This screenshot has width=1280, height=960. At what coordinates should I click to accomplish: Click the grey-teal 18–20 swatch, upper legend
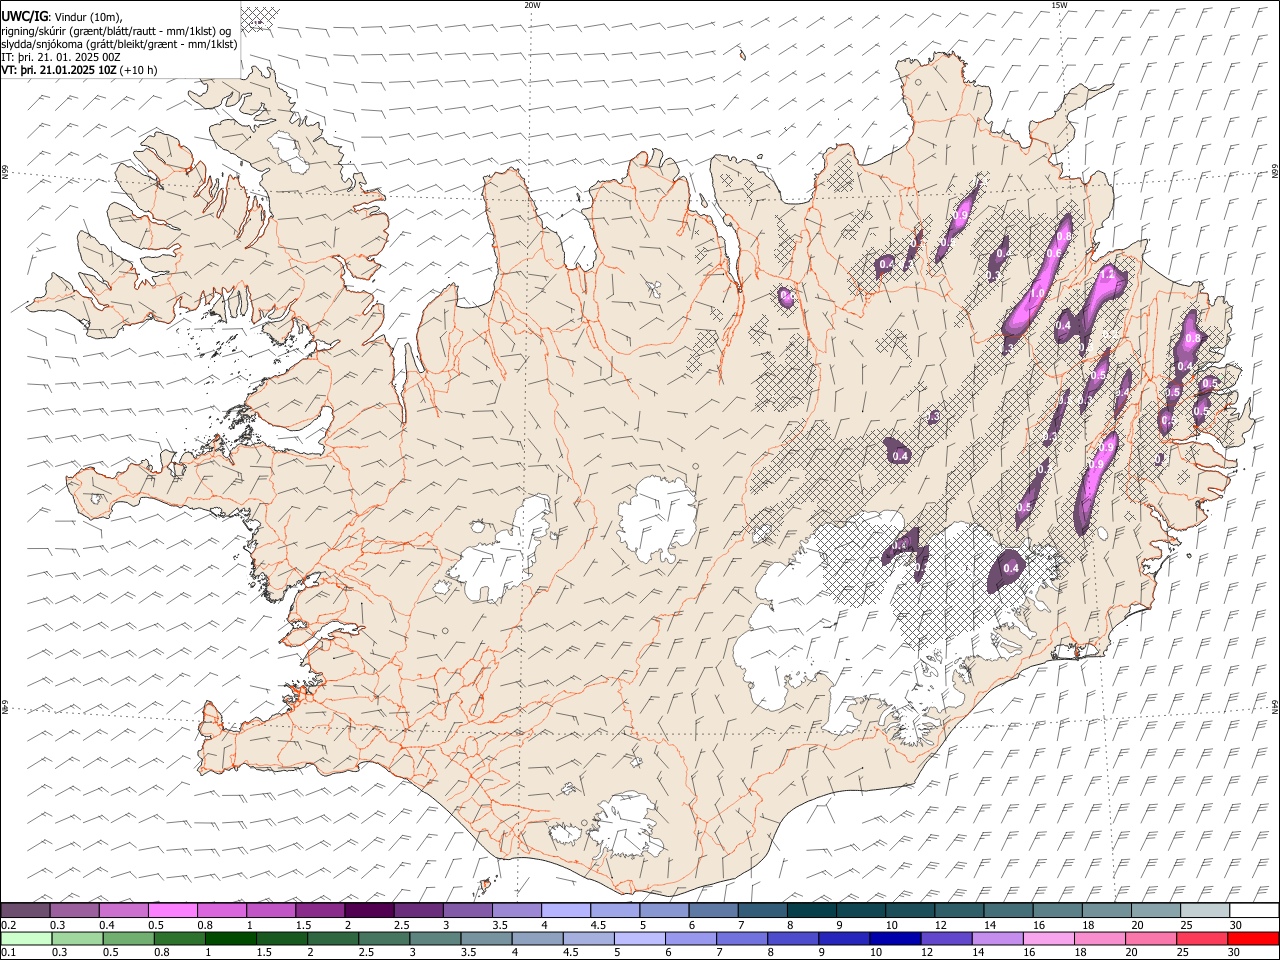(x=1107, y=910)
